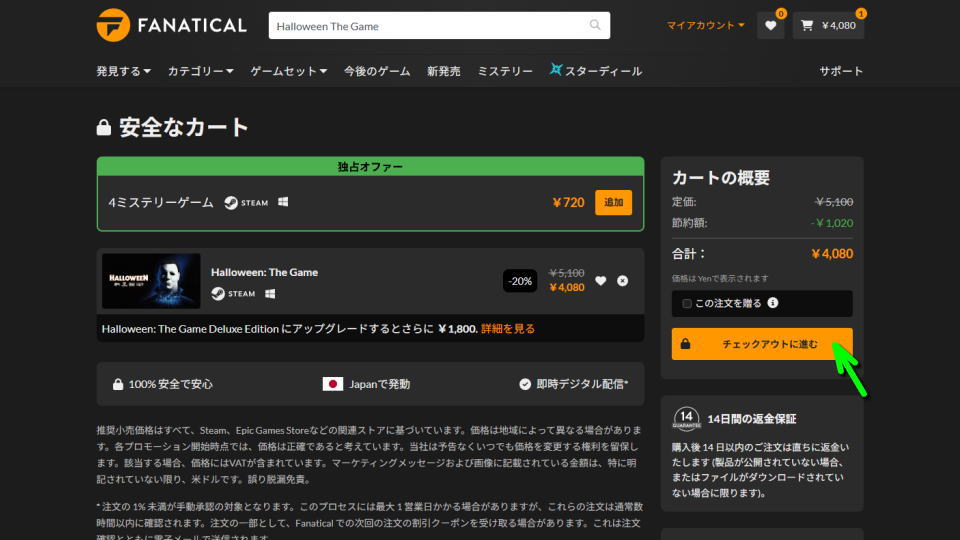
Task: Expand the ゲームセット menu
Action: (x=288, y=71)
